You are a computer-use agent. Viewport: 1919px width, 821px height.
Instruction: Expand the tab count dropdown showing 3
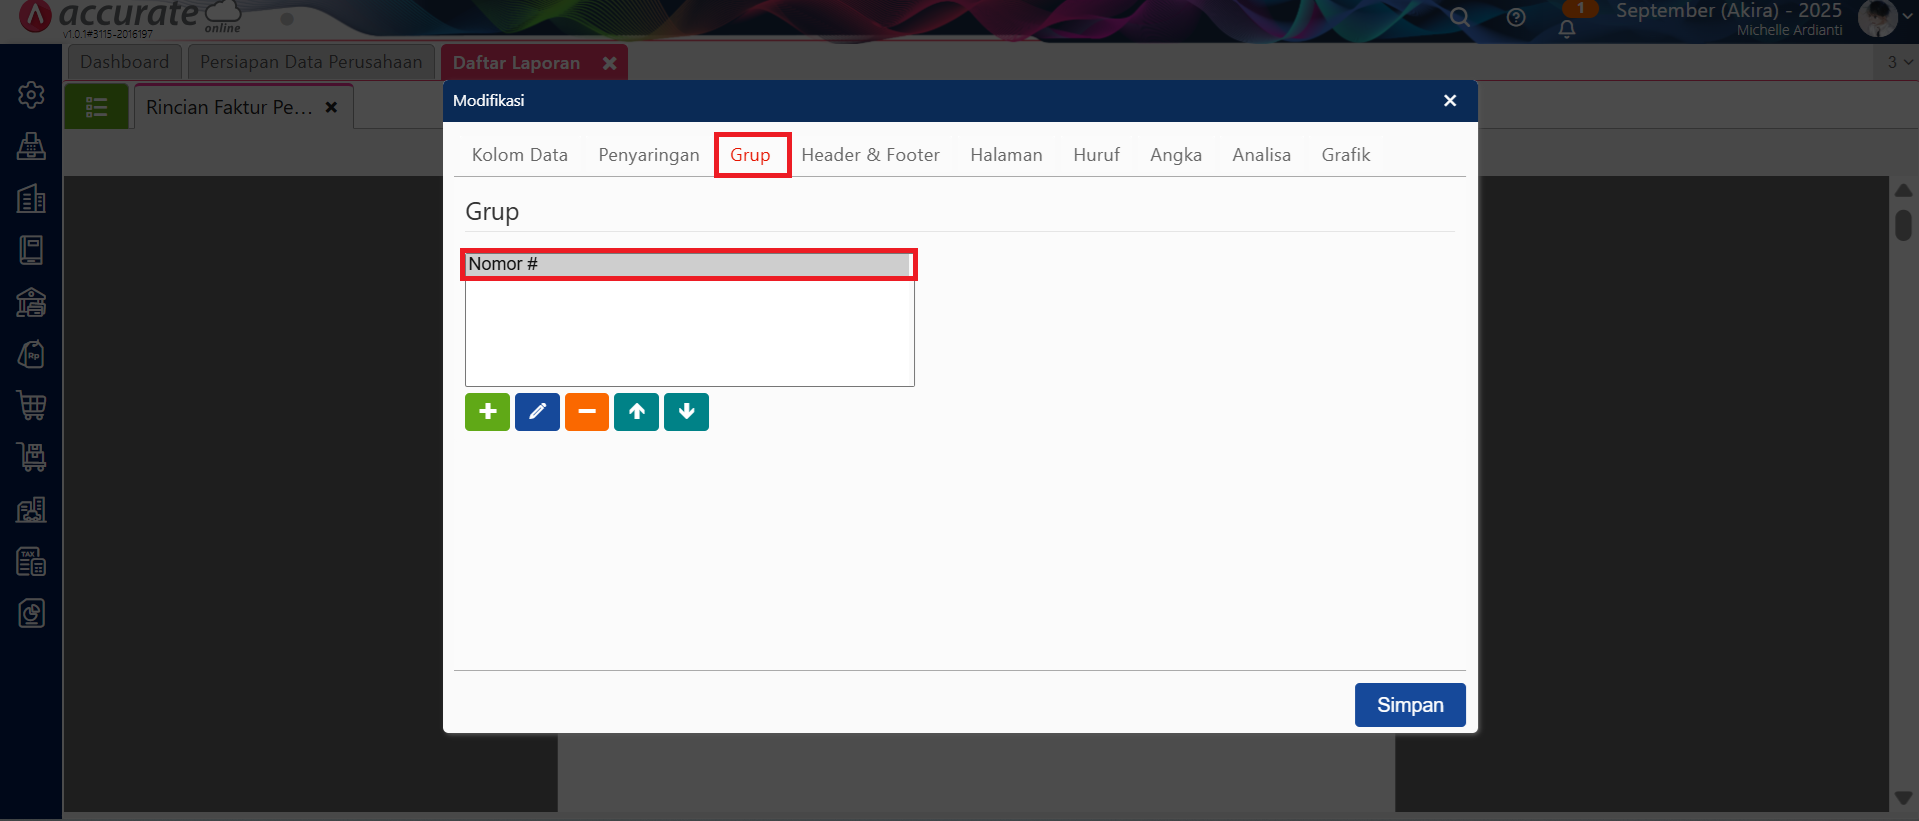[1899, 62]
